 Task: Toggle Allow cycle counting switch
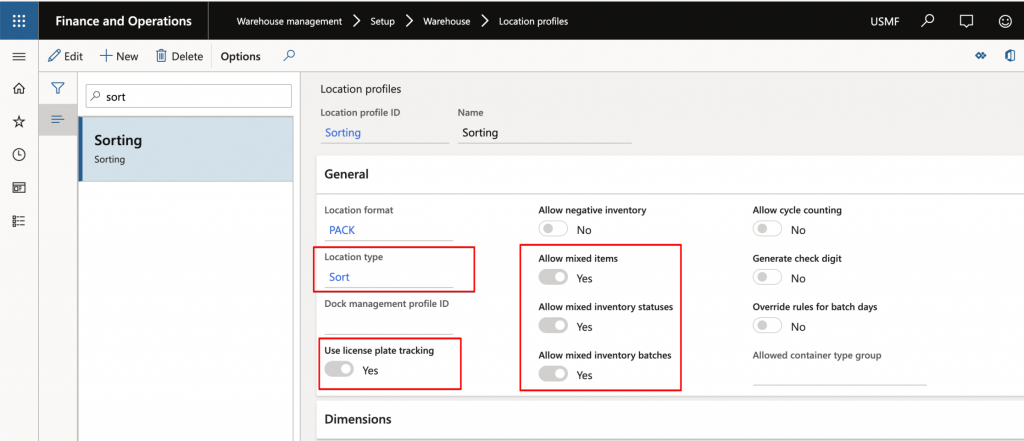coord(767,229)
